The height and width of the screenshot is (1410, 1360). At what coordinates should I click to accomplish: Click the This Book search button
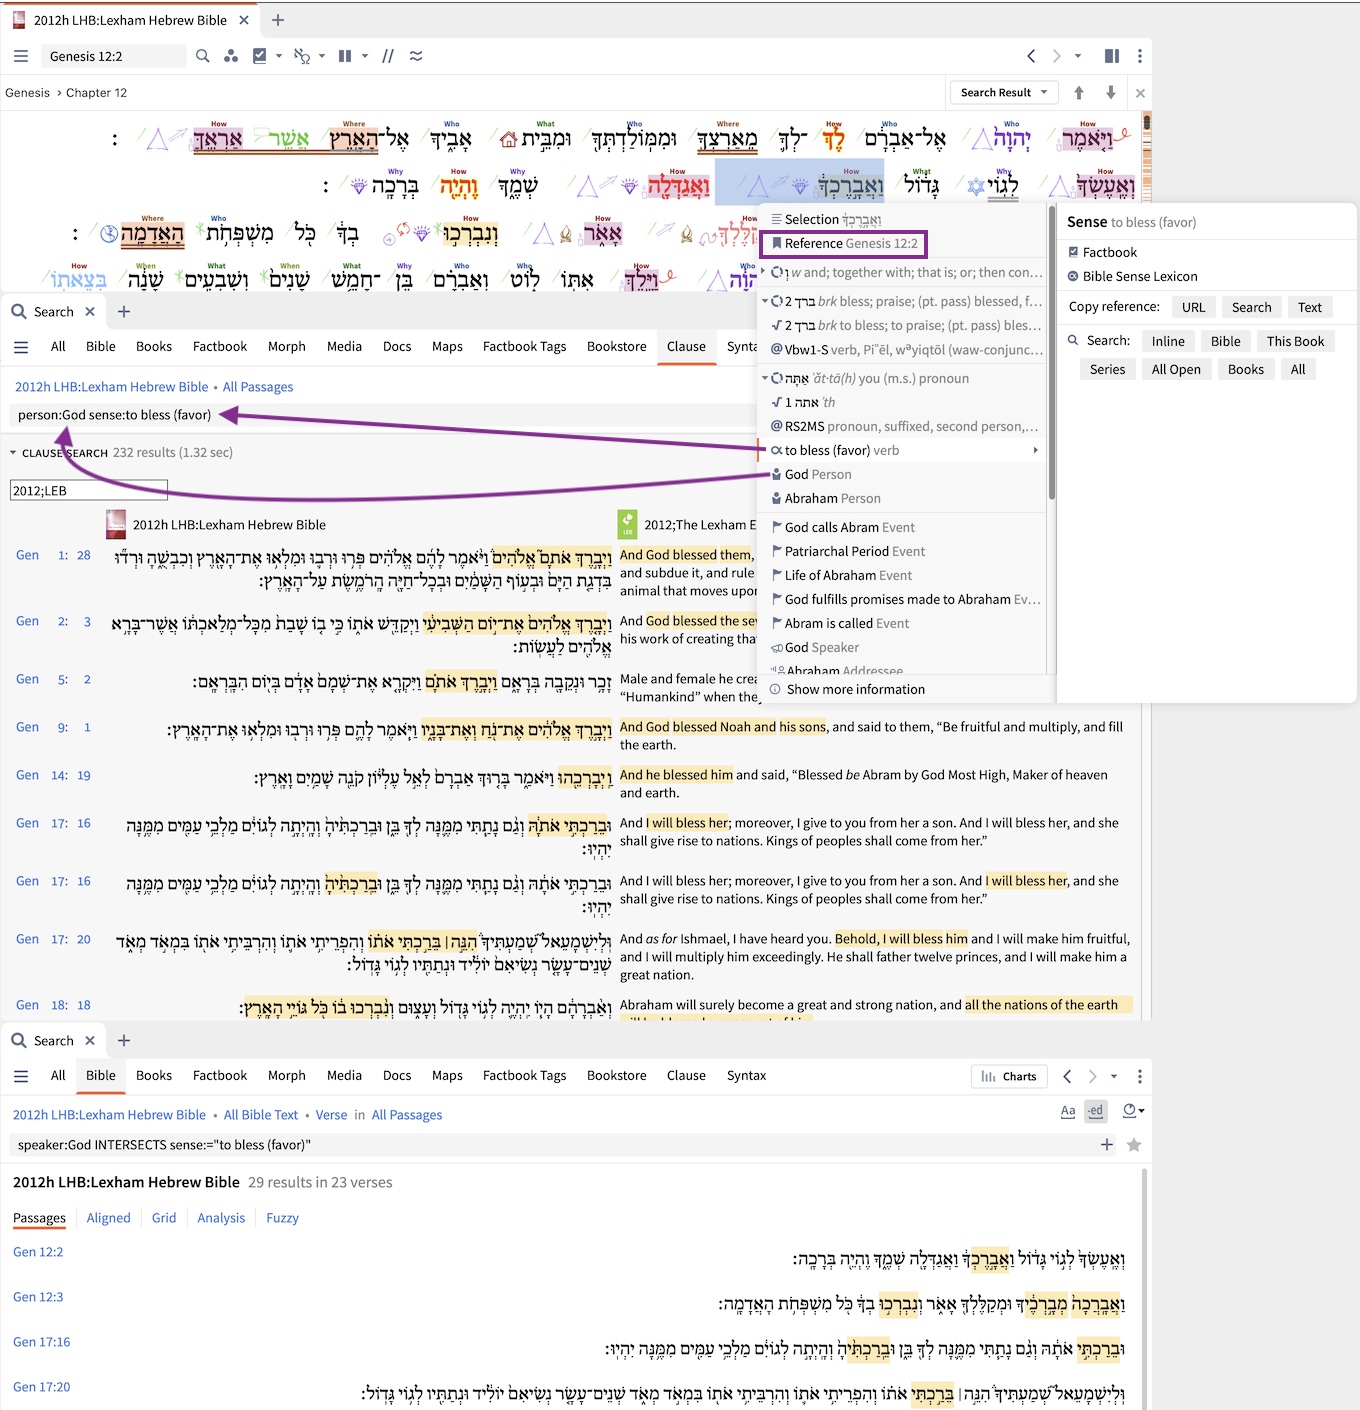click(x=1295, y=341)
